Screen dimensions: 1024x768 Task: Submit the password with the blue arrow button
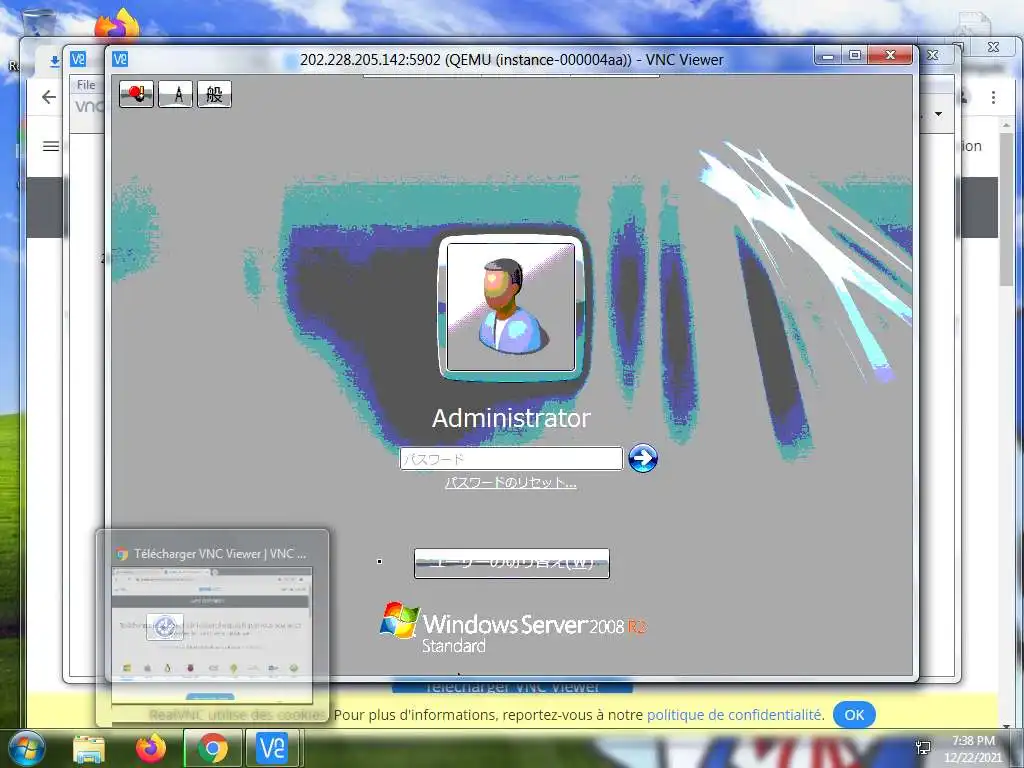point(643,458)
